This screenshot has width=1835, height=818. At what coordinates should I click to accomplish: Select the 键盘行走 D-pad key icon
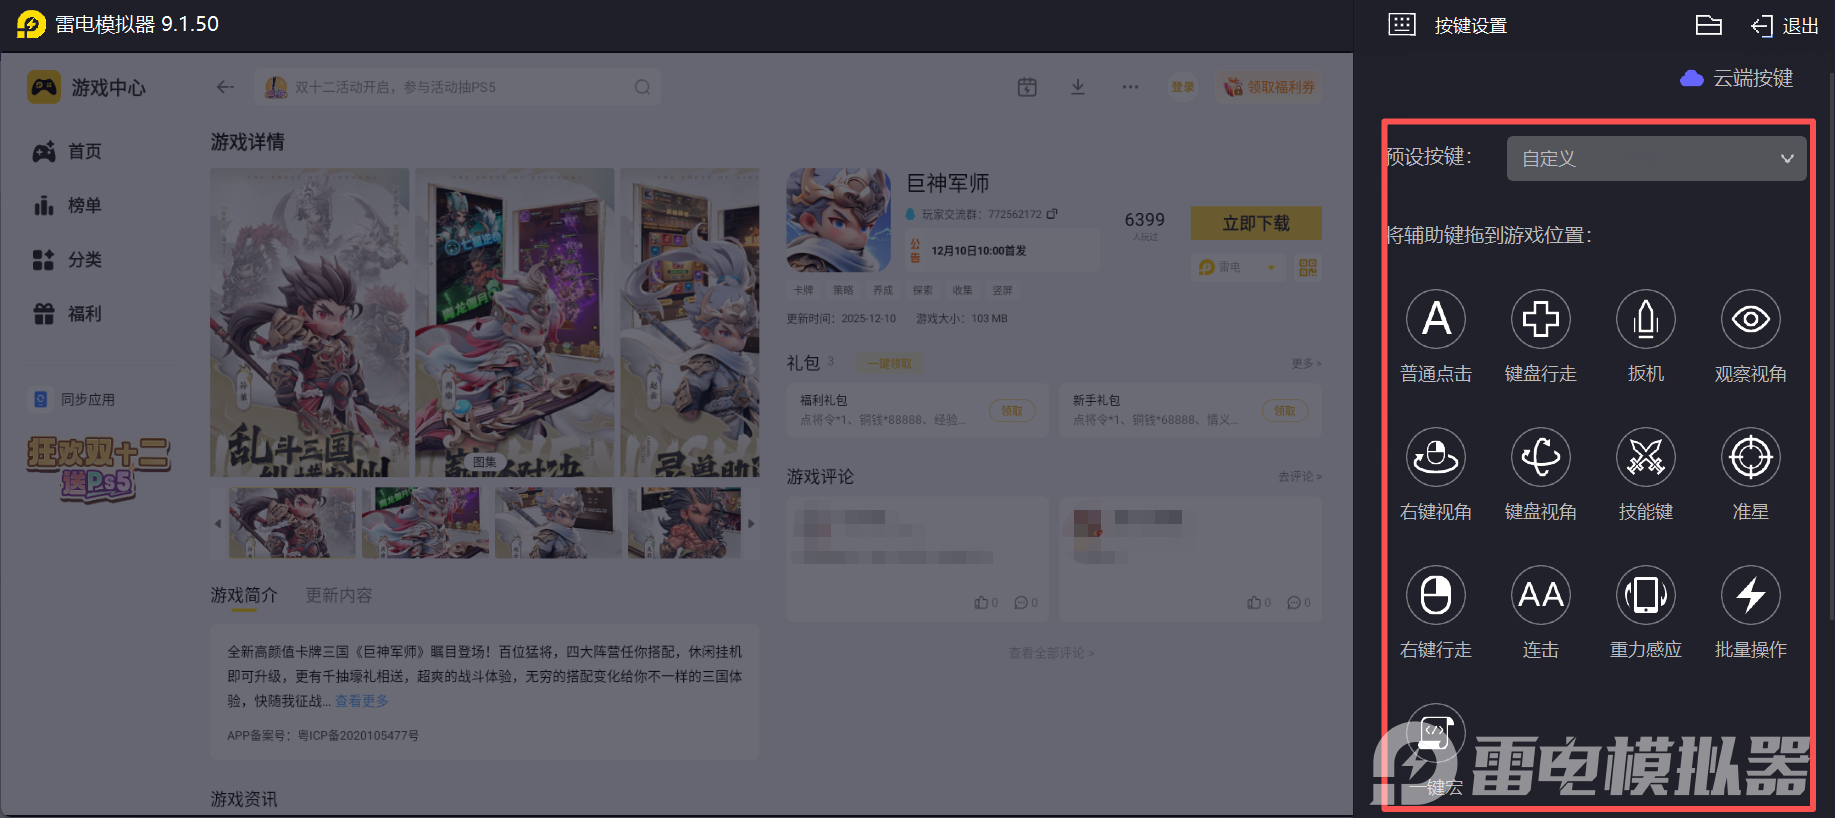(x=1540, y=319)
